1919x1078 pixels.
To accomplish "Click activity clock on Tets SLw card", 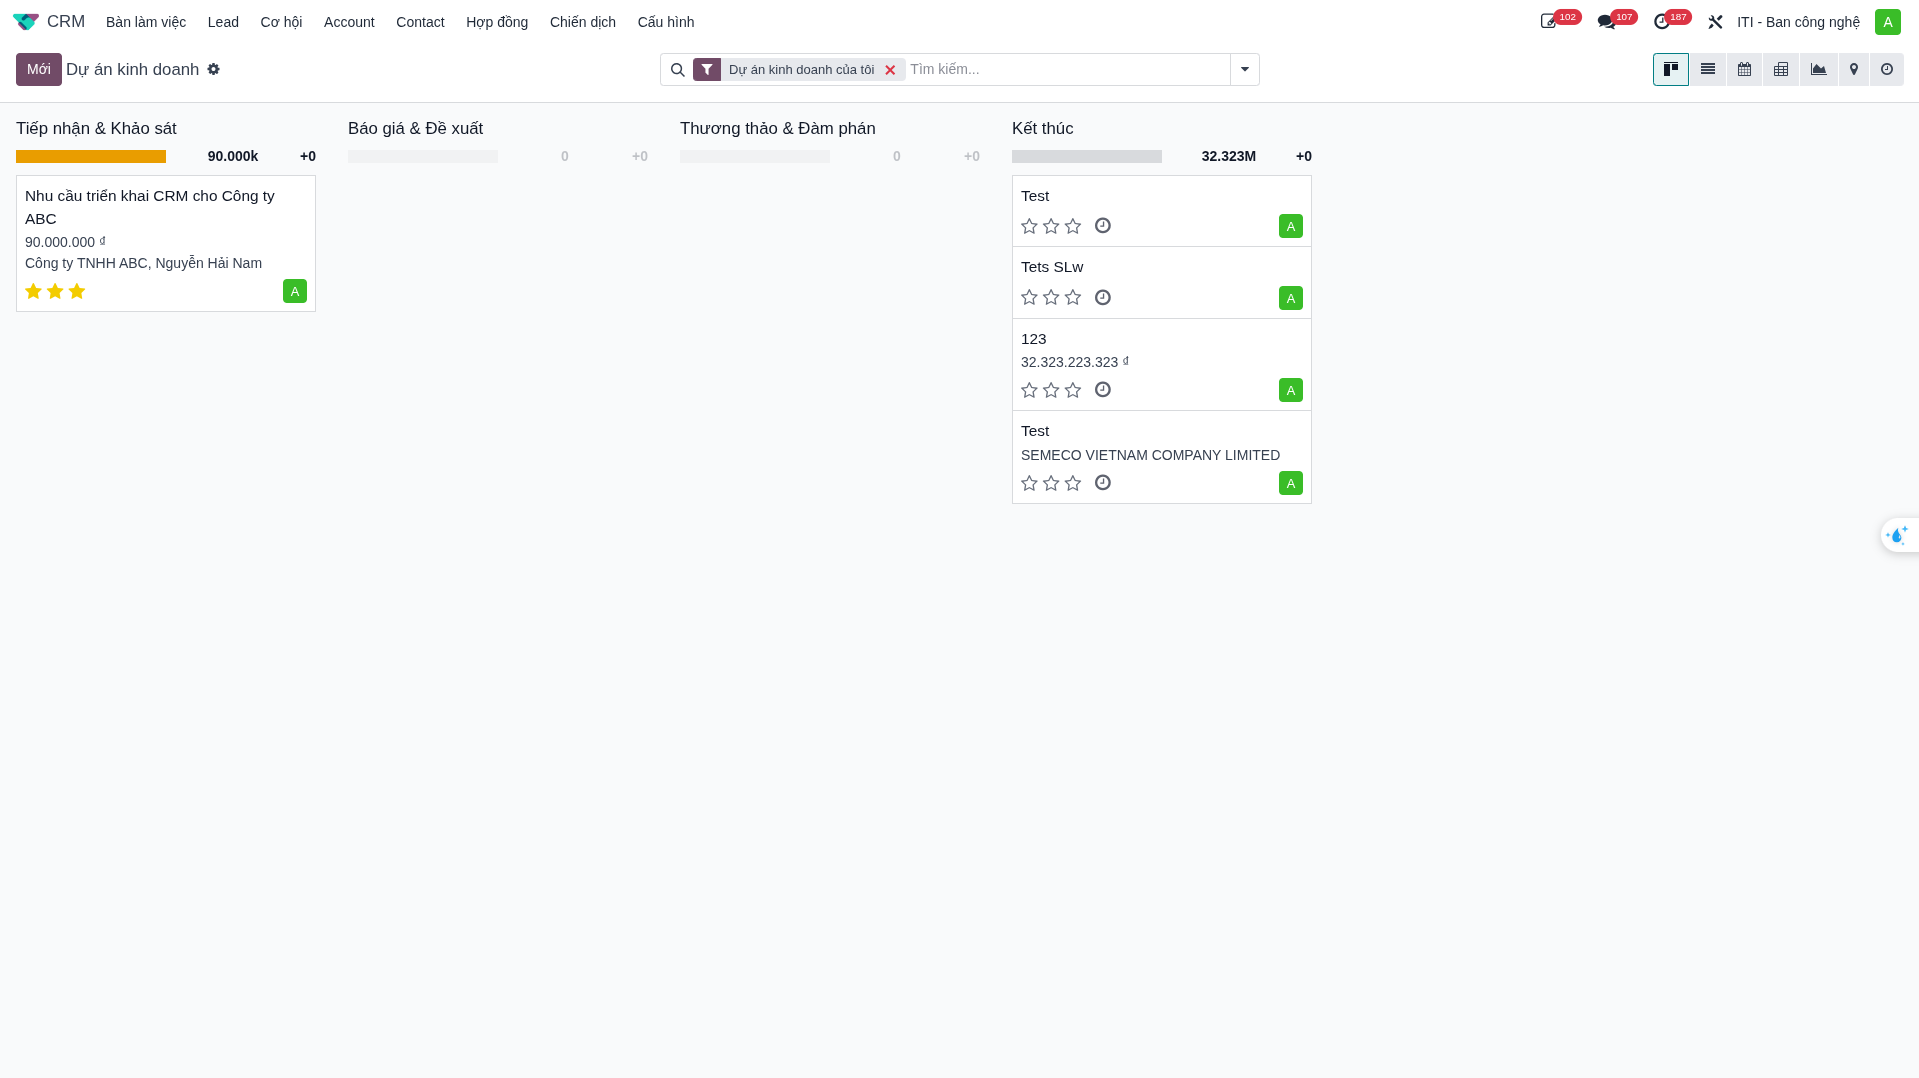I will pos(1102,297).
